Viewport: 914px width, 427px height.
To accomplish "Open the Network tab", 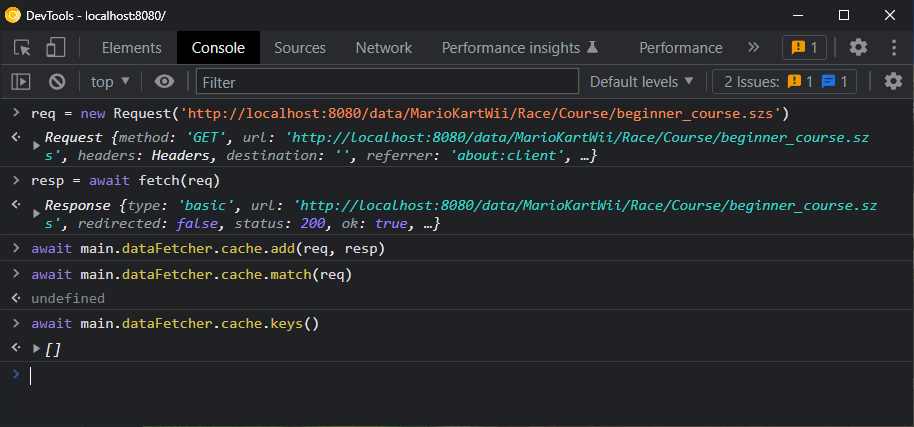I will pyautogui.click(x=384, y=48).
